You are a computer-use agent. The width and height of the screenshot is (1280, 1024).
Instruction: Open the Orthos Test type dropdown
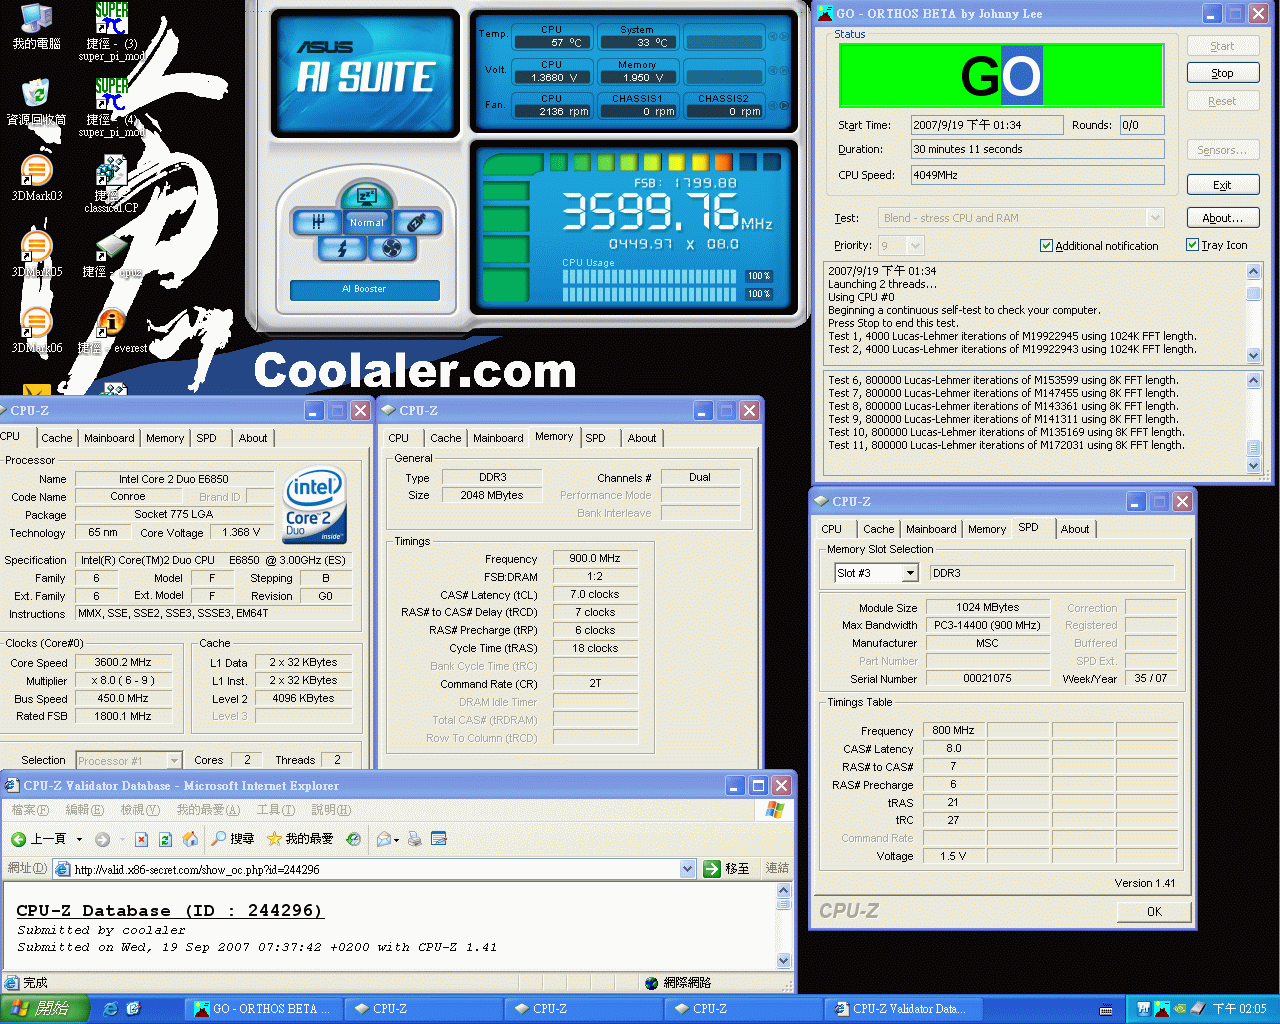click(1155, 218)
